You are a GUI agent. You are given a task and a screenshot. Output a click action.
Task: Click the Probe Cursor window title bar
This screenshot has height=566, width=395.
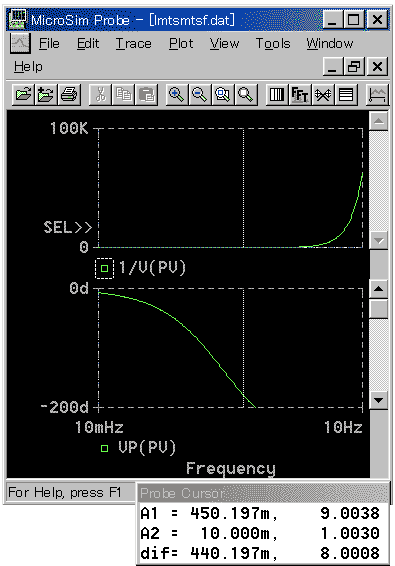(x=264, y=493)
